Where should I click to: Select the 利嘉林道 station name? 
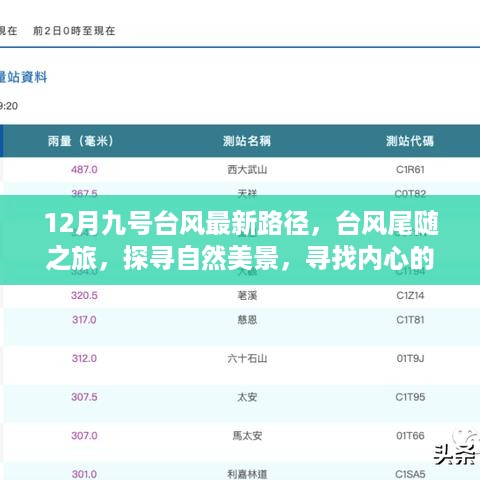[247, 474]
